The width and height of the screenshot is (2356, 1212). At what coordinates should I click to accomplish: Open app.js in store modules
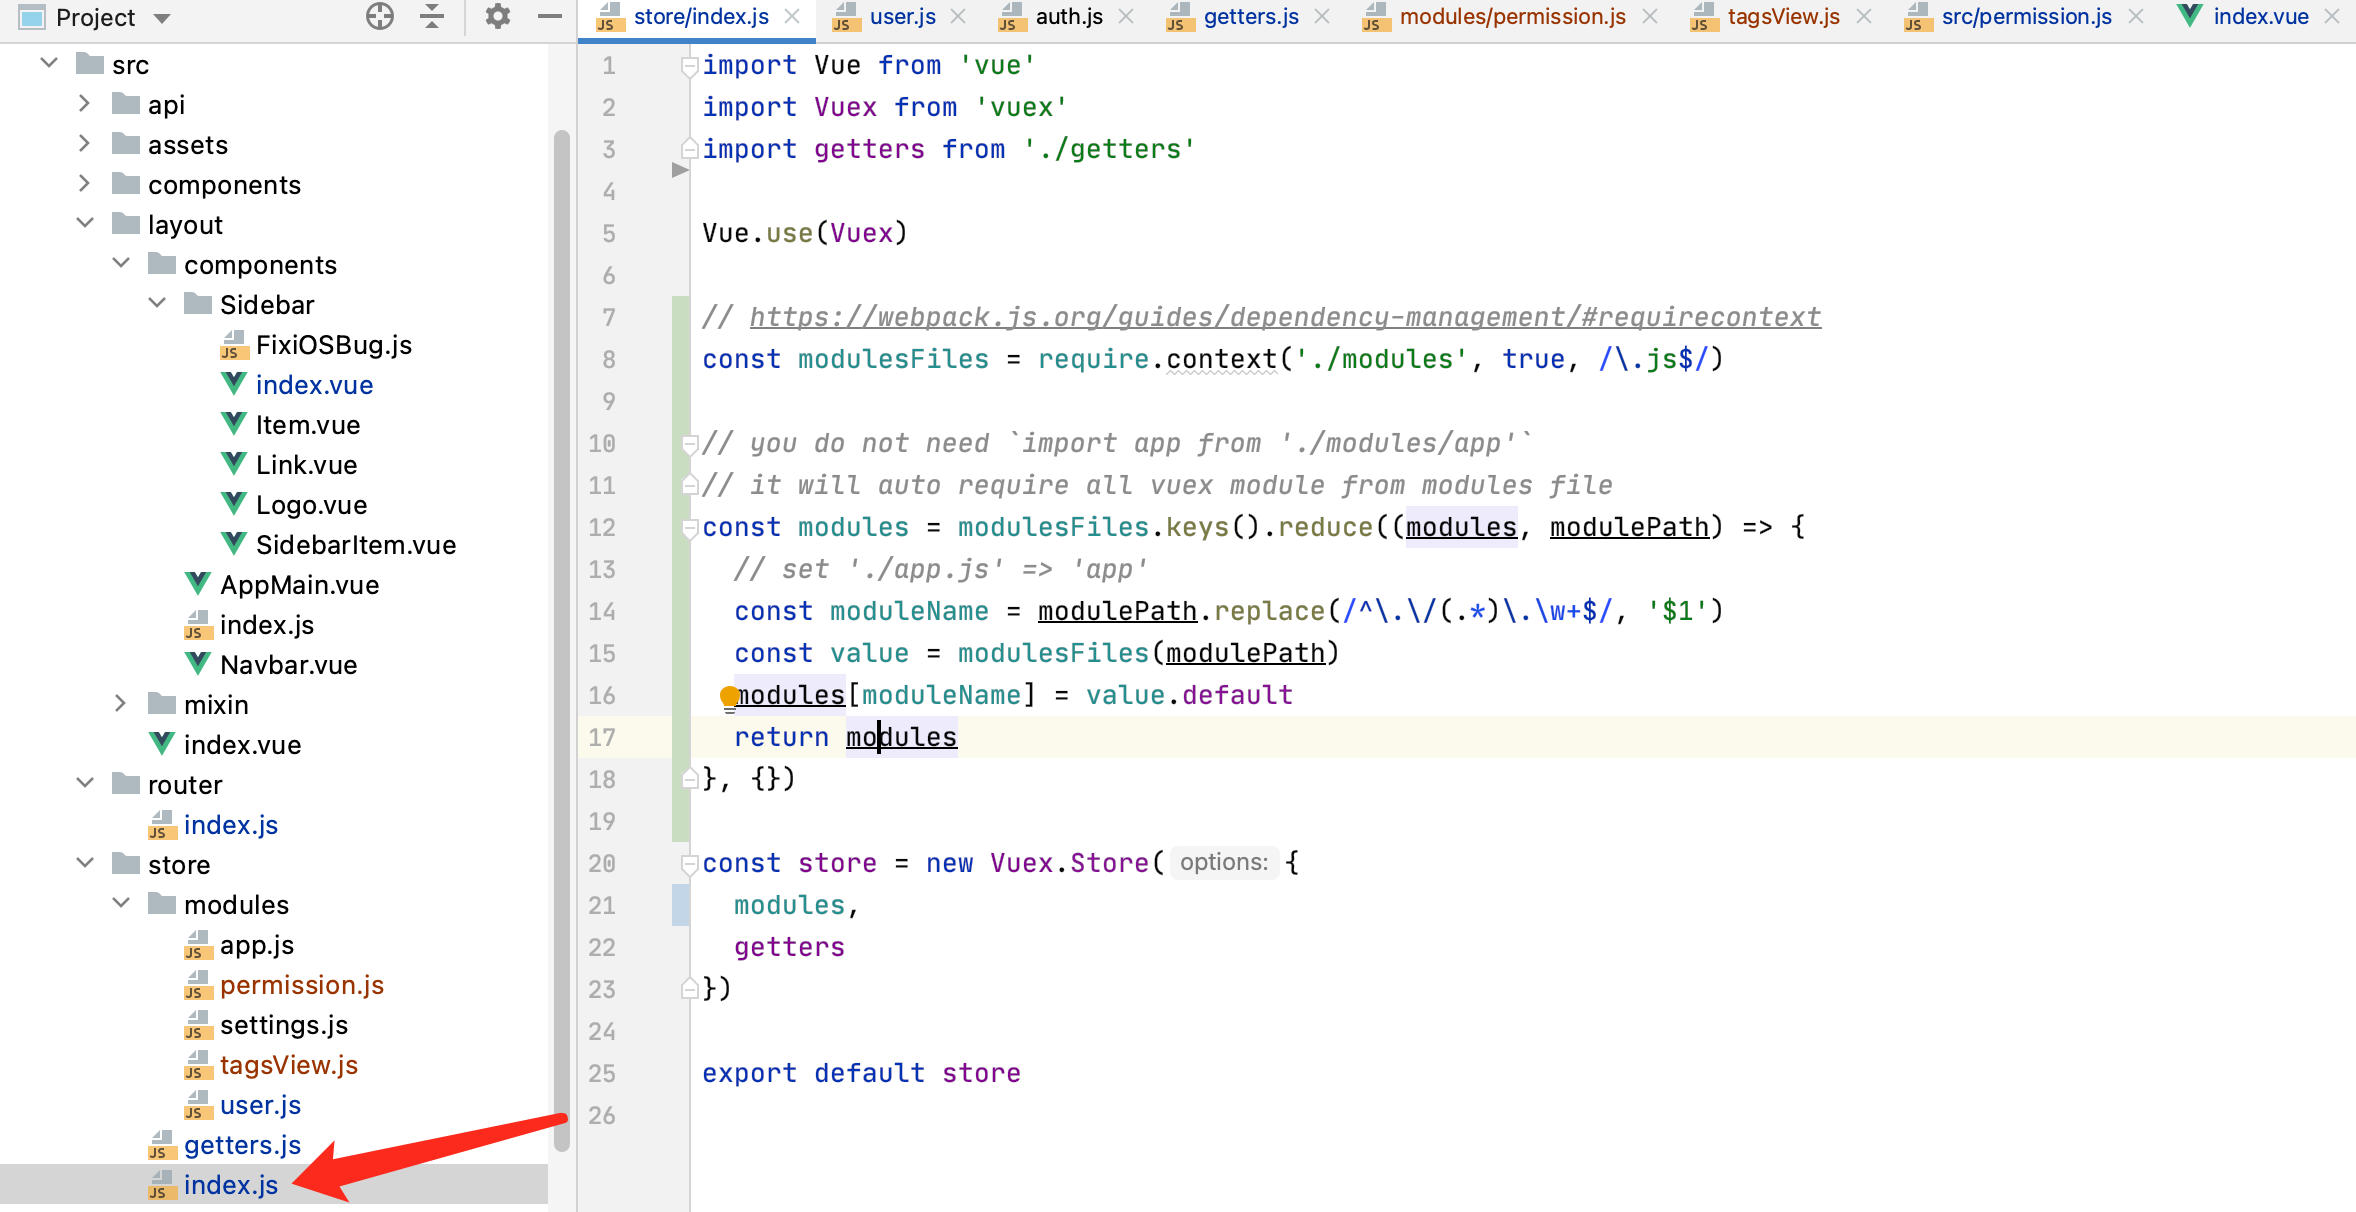click(x=256, y=945)
